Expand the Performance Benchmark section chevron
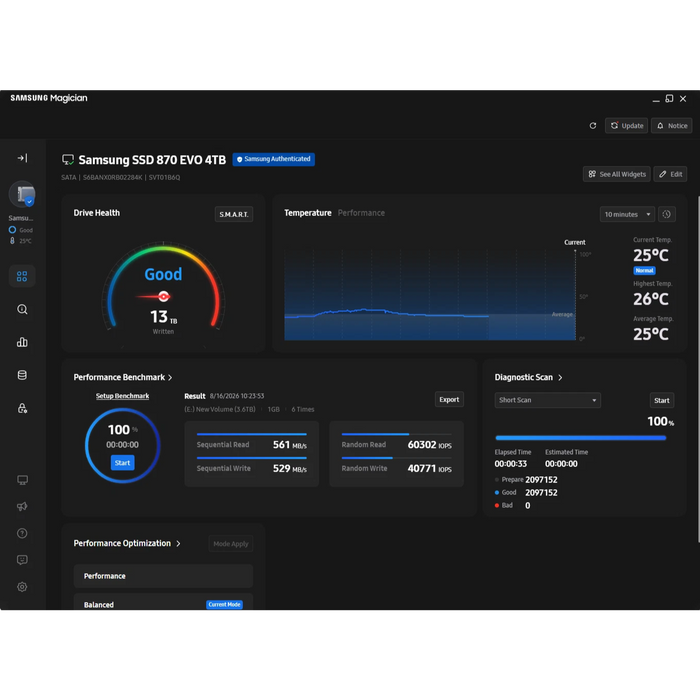This screenshot has height=700, width=700. 170,378
